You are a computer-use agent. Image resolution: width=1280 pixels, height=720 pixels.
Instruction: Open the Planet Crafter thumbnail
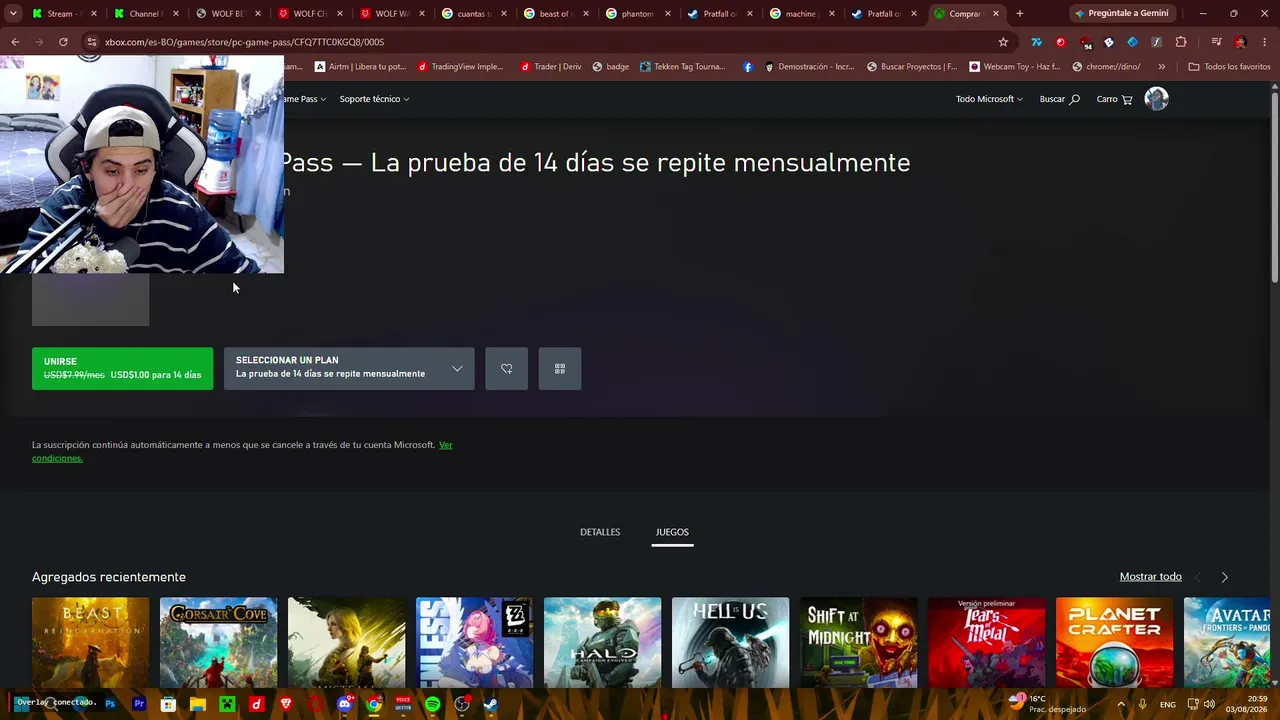pyautogui.click(x=1114, y=643)
